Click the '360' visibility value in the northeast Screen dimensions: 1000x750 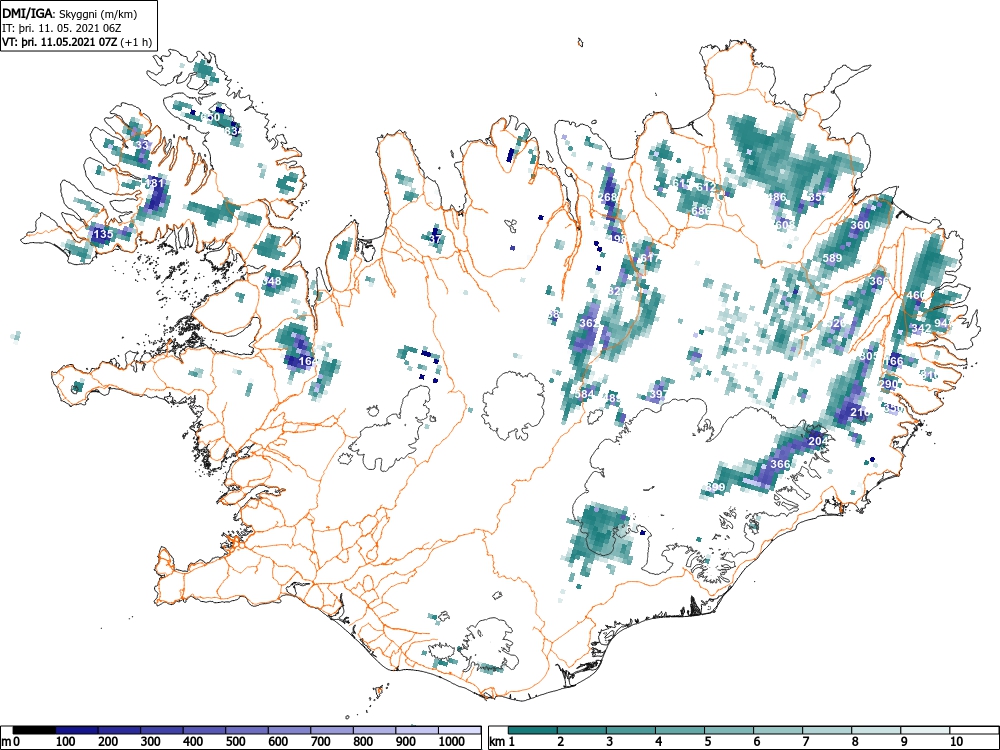(860, 225)
